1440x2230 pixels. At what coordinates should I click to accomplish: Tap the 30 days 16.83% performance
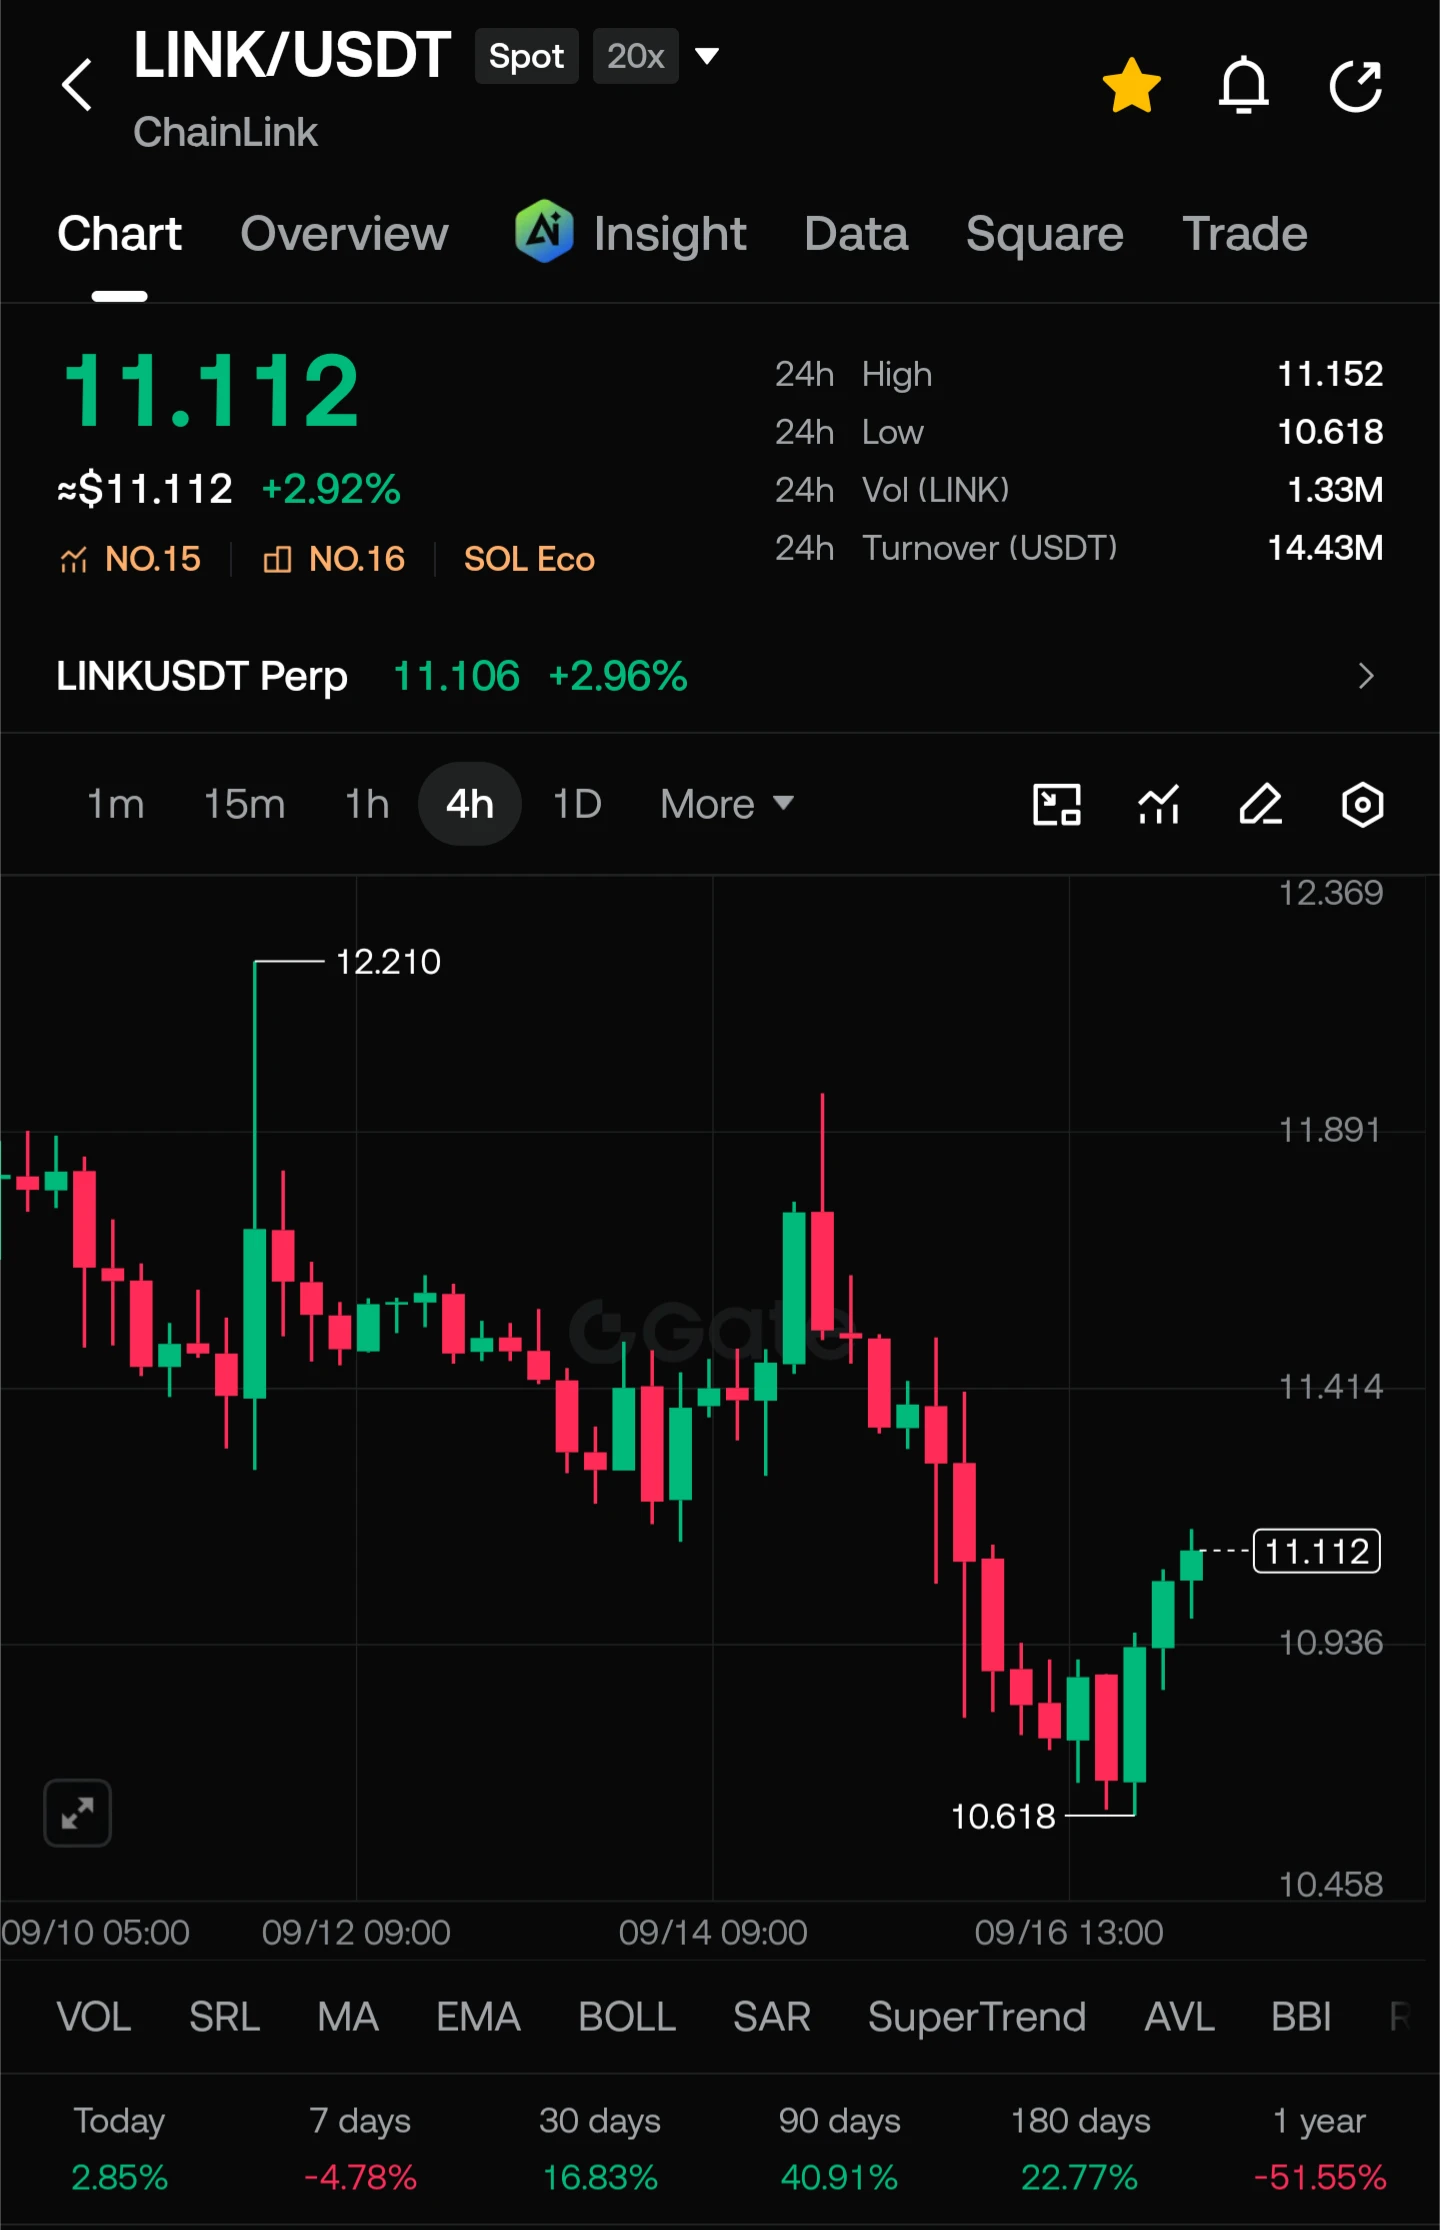pos(600,2148)
